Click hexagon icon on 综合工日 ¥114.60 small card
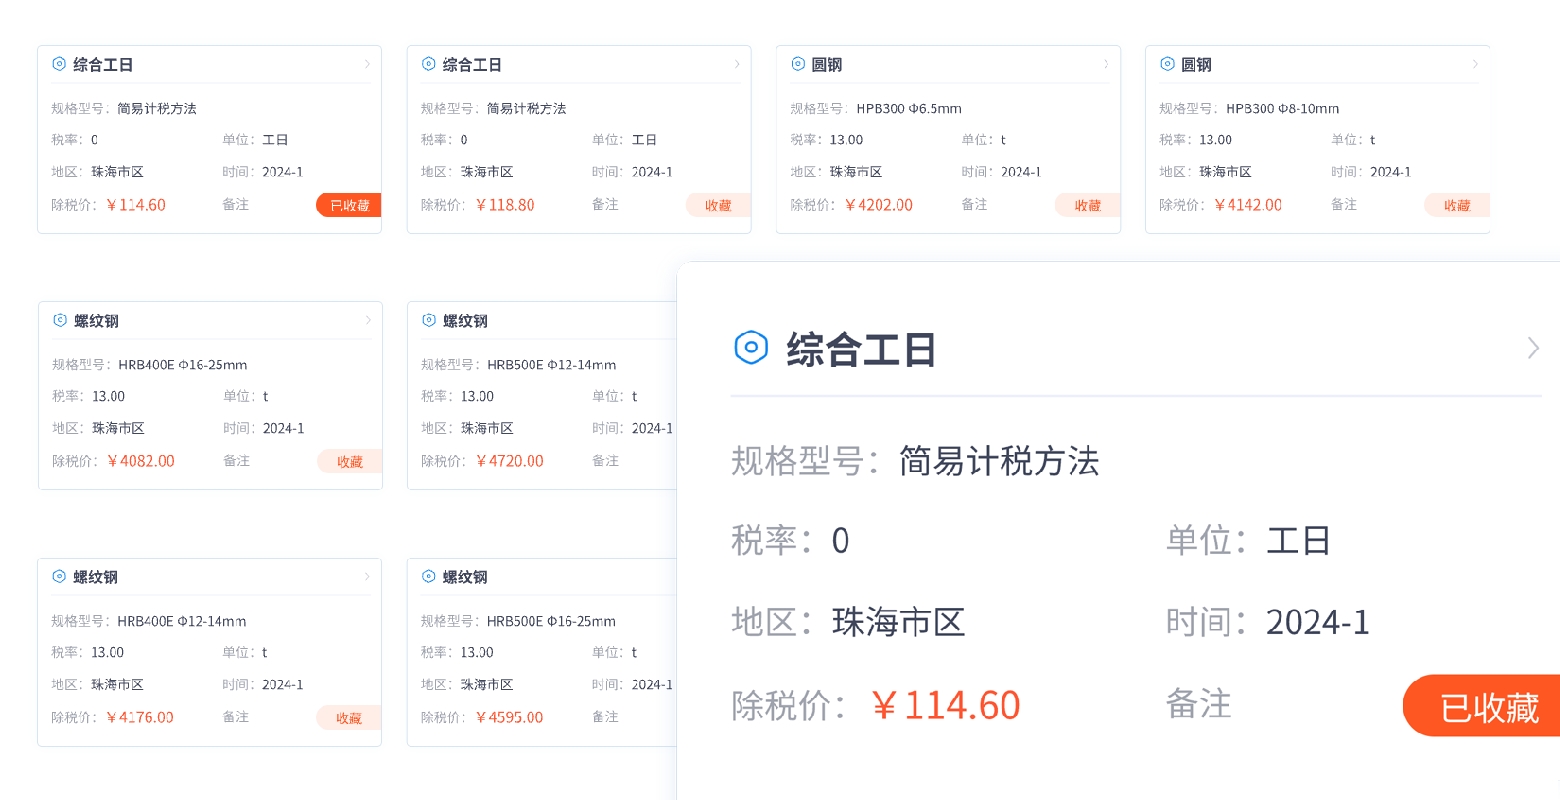This screenshot has height=800, width=1560. [x=59, y=64]
